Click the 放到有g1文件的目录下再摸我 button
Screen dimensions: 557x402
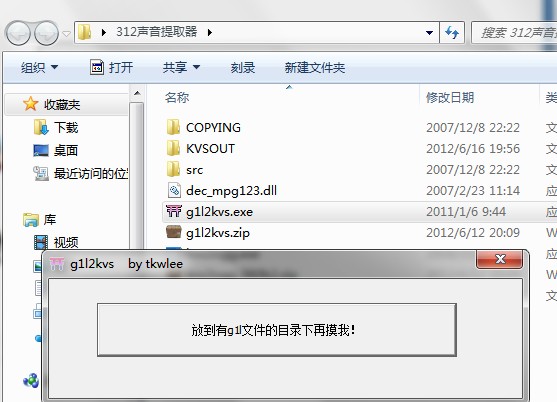pyautogui.click(x=277, y=330)
